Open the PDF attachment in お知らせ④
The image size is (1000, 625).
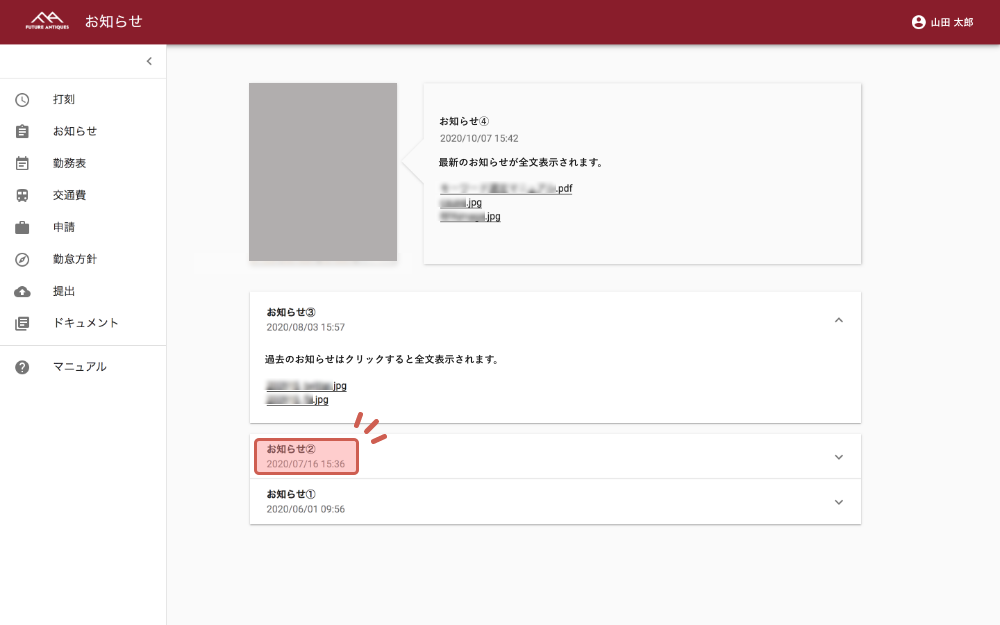click(x=506, y=188)
